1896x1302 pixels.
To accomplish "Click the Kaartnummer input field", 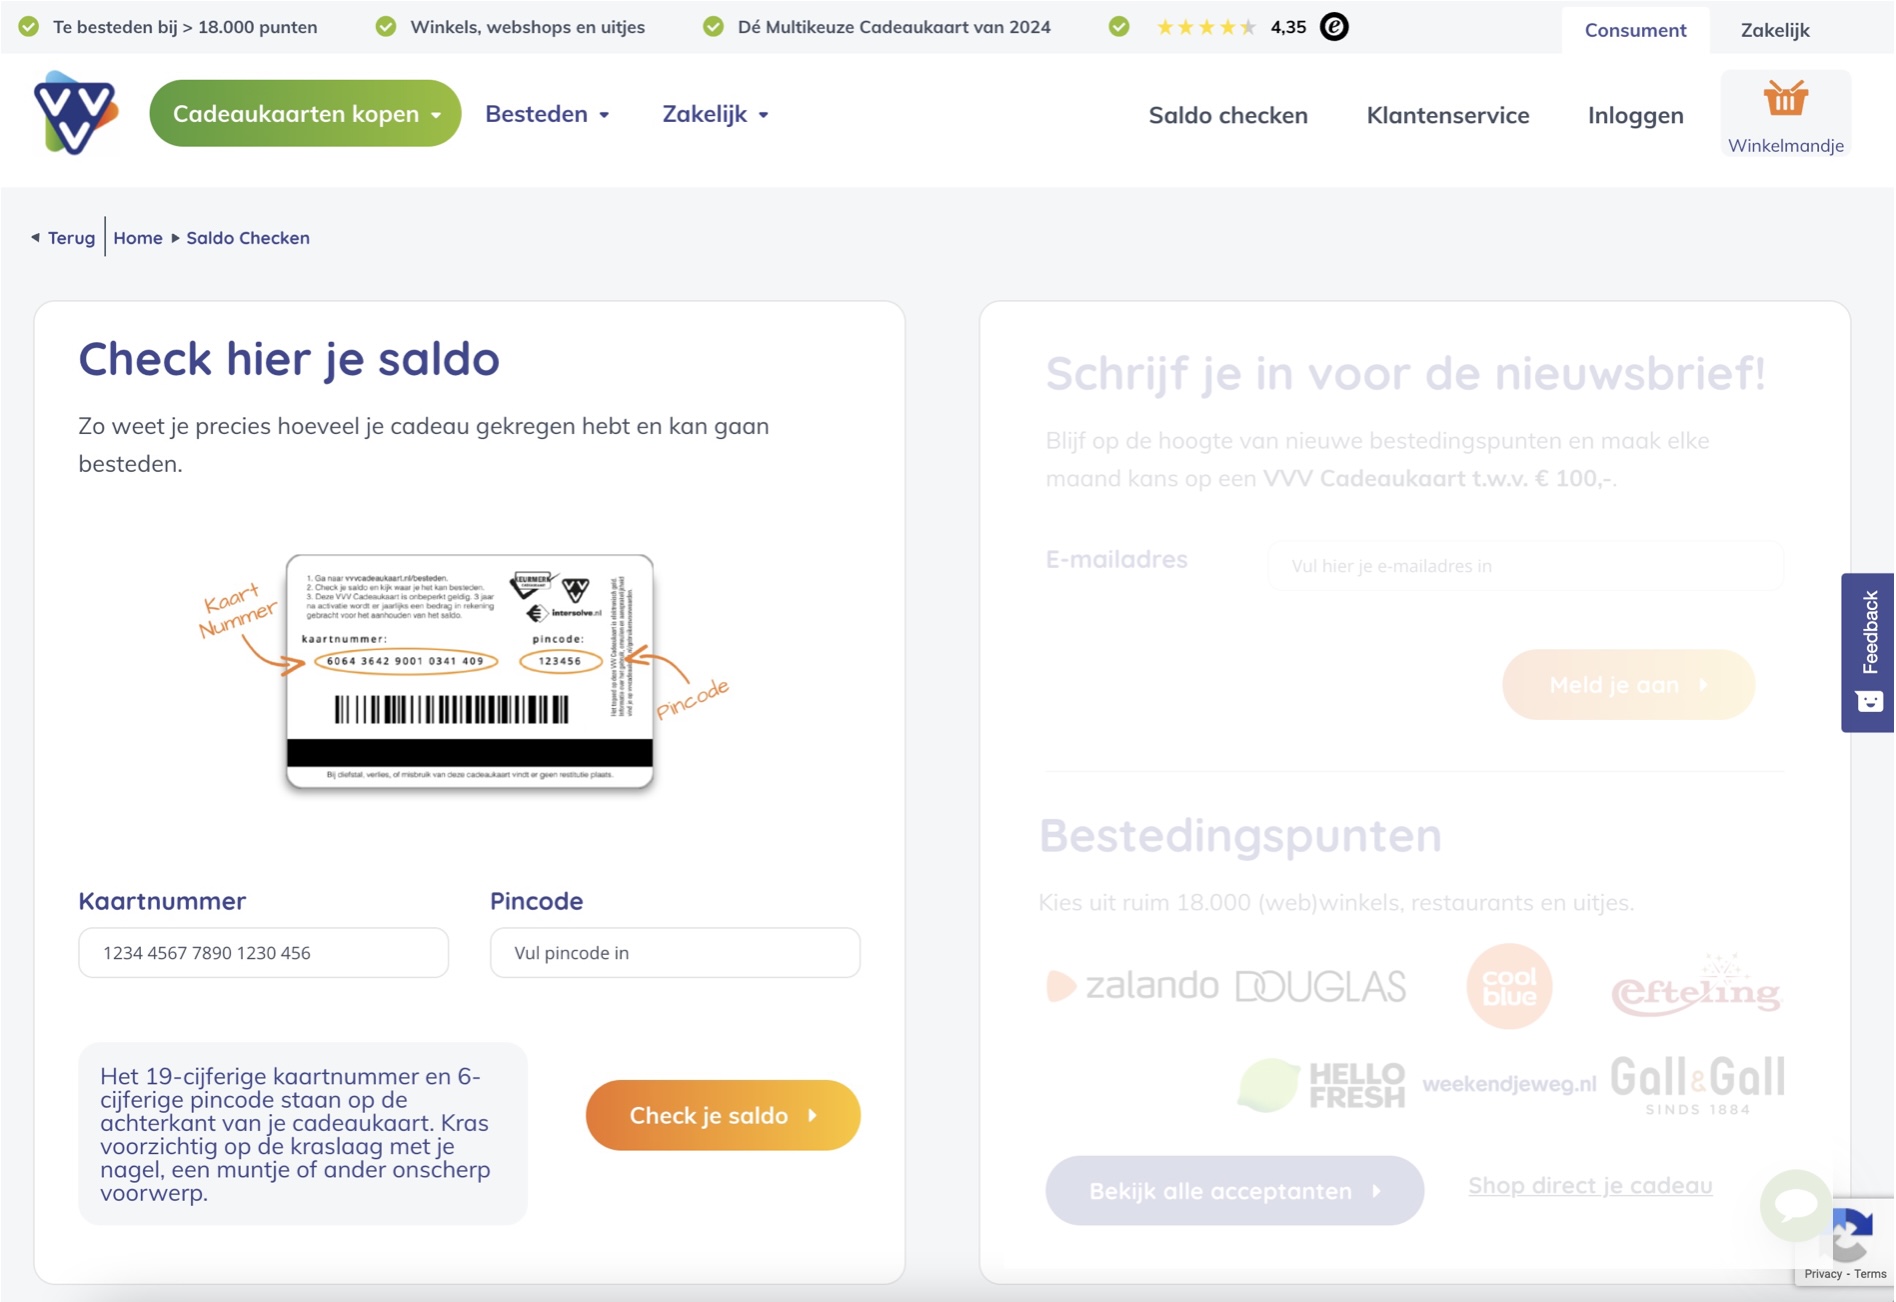I will click(263, 952).
